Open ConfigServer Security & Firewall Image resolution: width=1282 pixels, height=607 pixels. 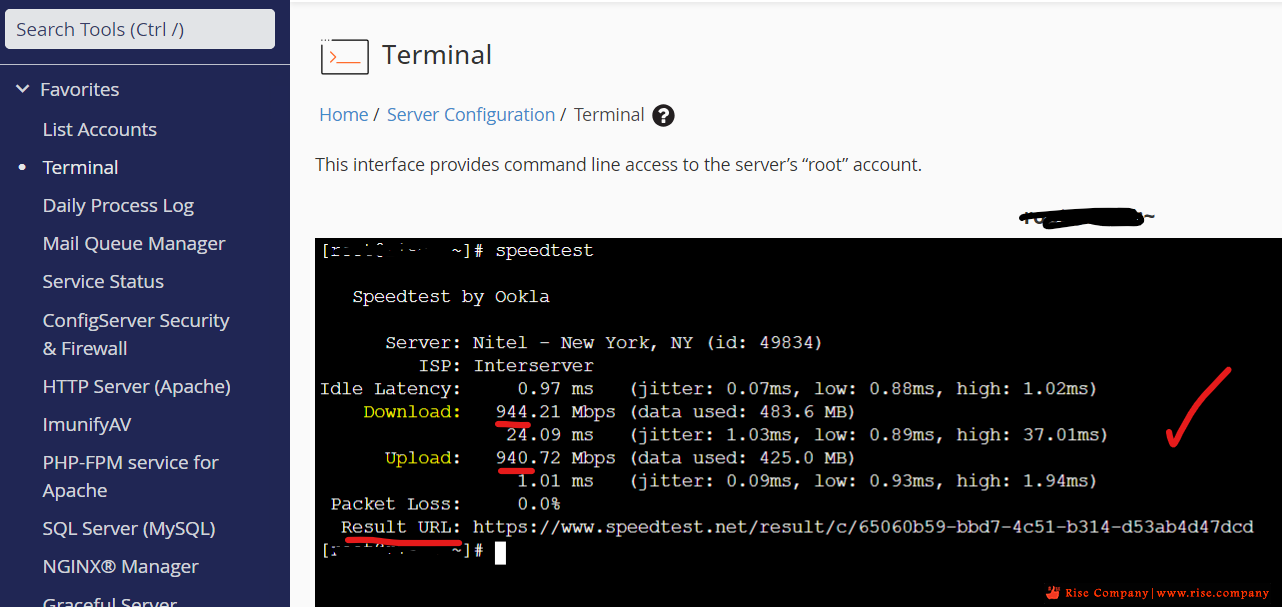pos(136,334)
